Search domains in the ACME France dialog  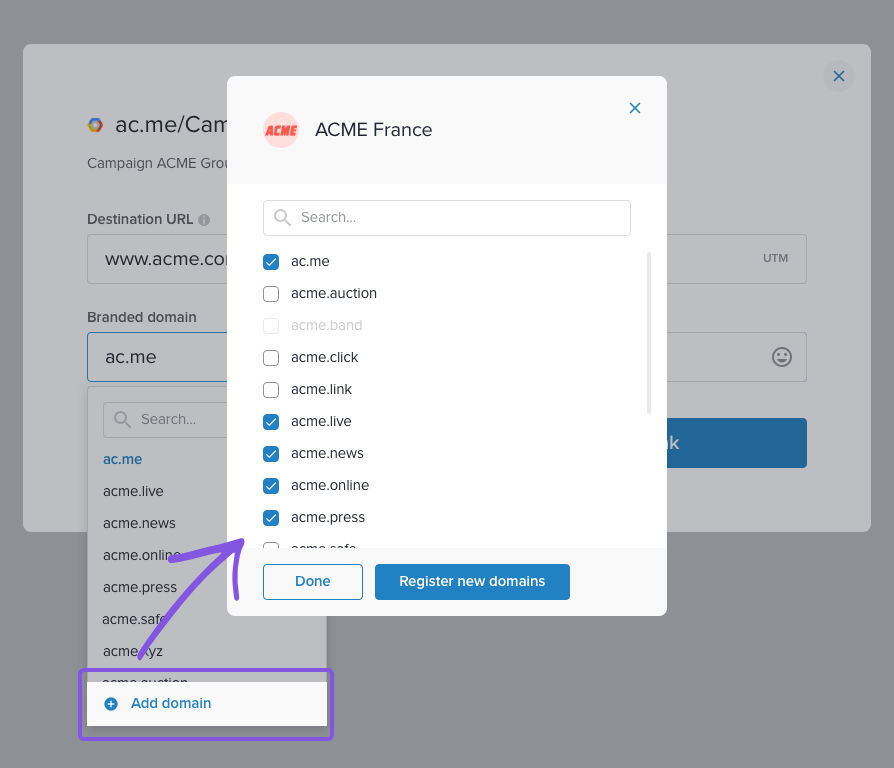coord(446,218)
